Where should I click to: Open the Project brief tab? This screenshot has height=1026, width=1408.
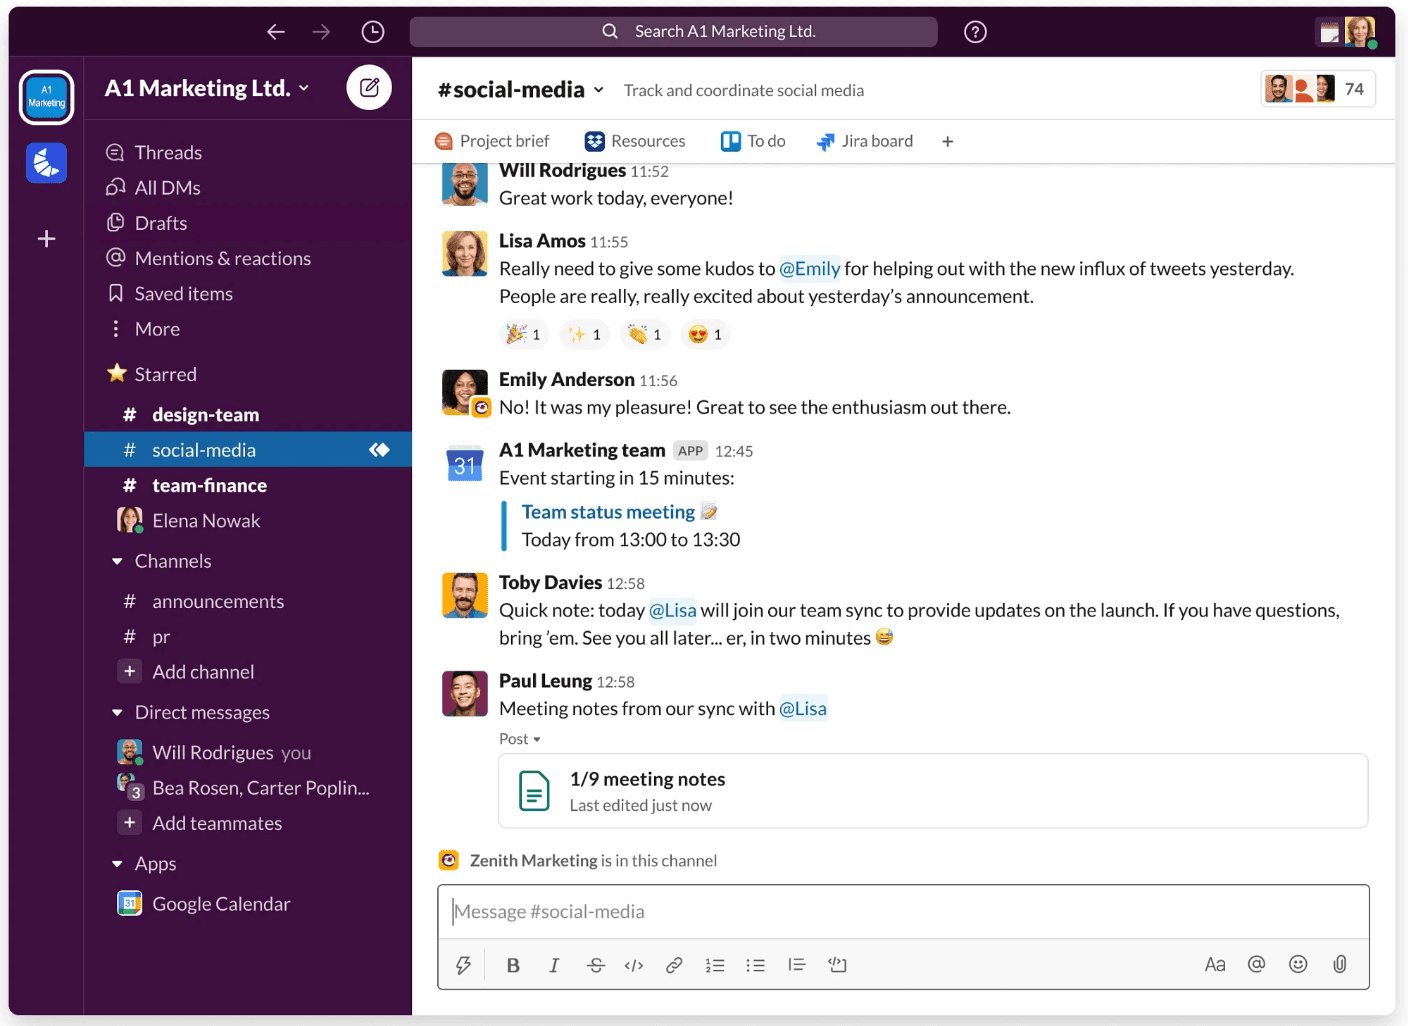493,141
